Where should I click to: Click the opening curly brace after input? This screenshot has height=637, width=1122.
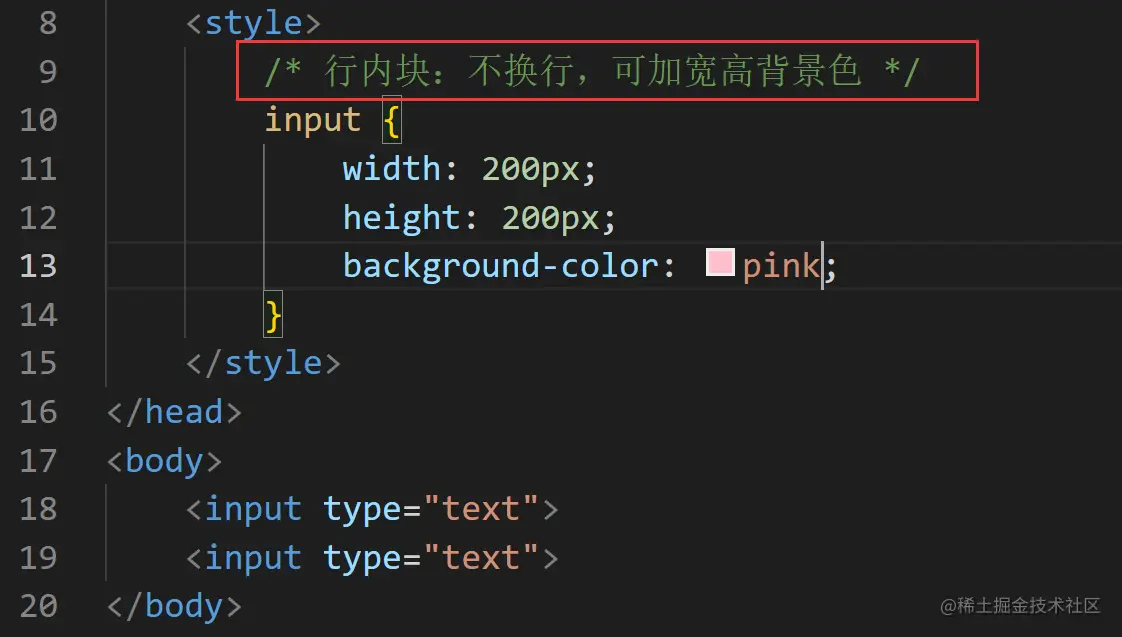[391, 120]
